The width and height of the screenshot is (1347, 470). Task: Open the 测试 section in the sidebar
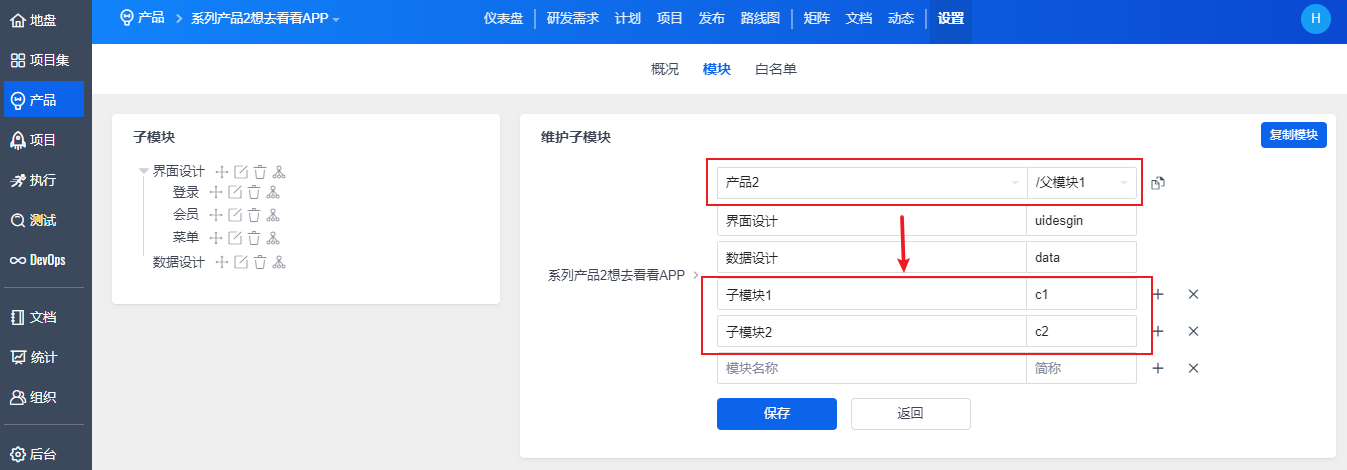(42, 220)
